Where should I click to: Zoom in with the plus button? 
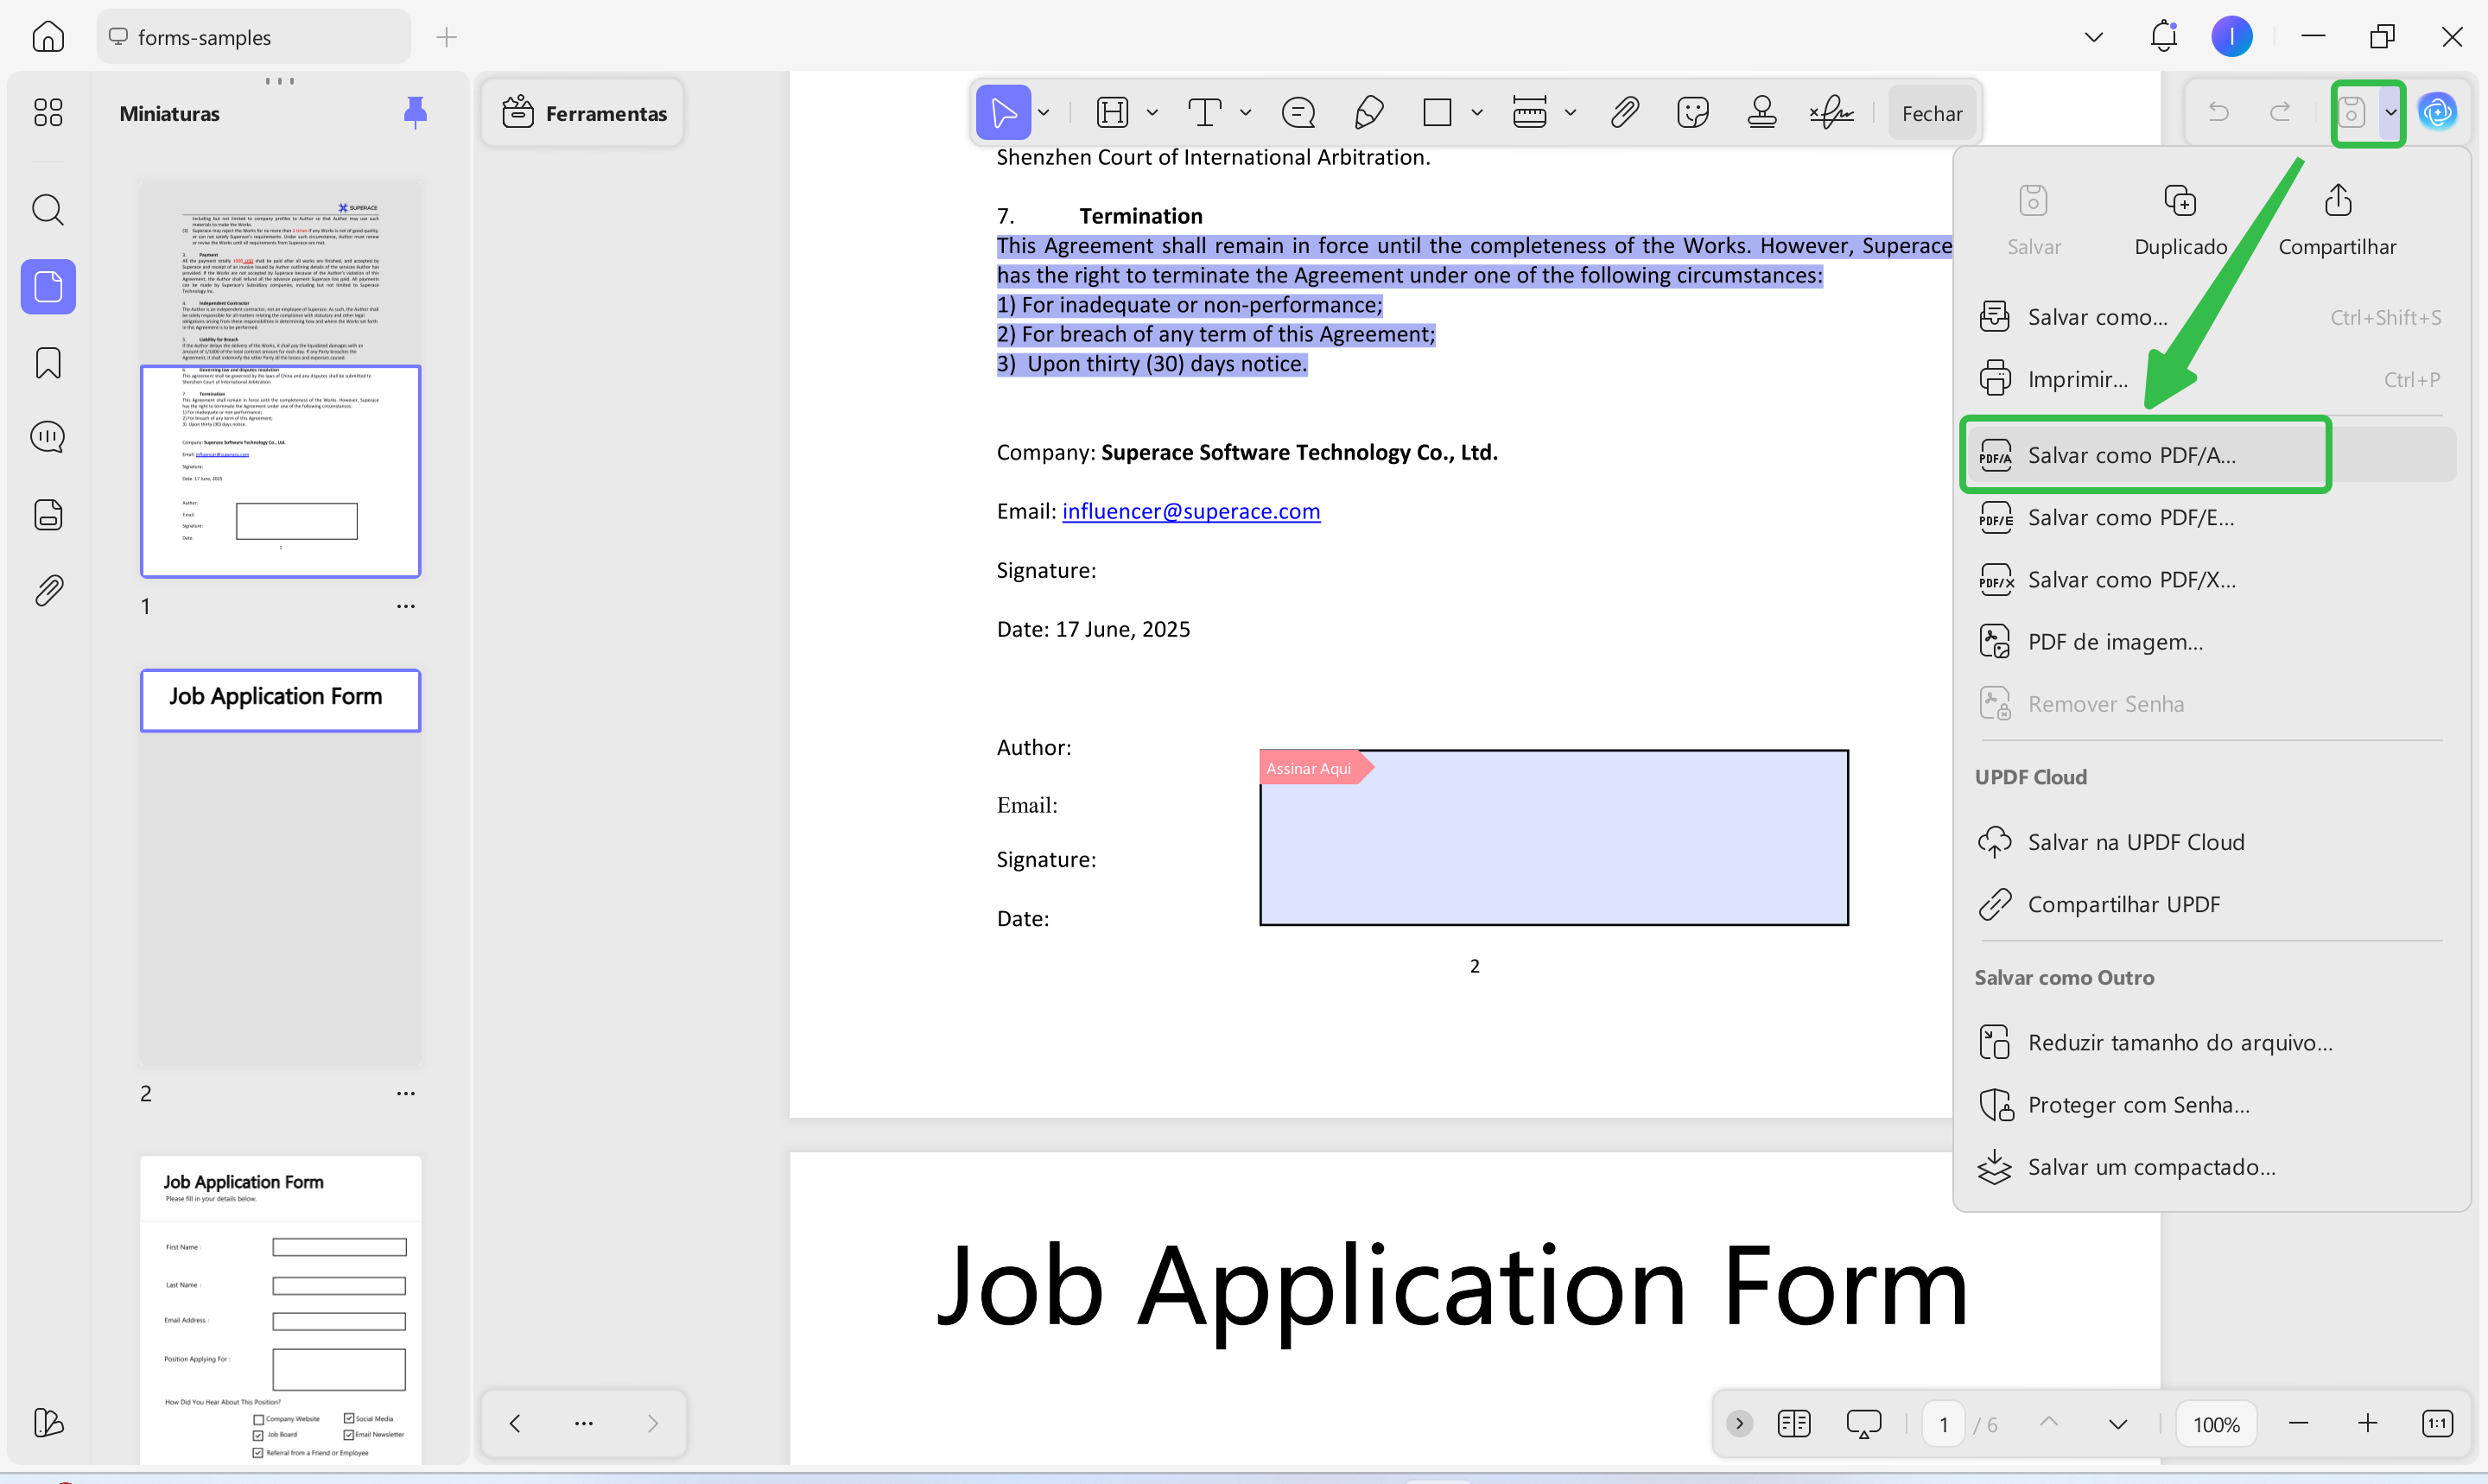(x=2367, y=1423)
